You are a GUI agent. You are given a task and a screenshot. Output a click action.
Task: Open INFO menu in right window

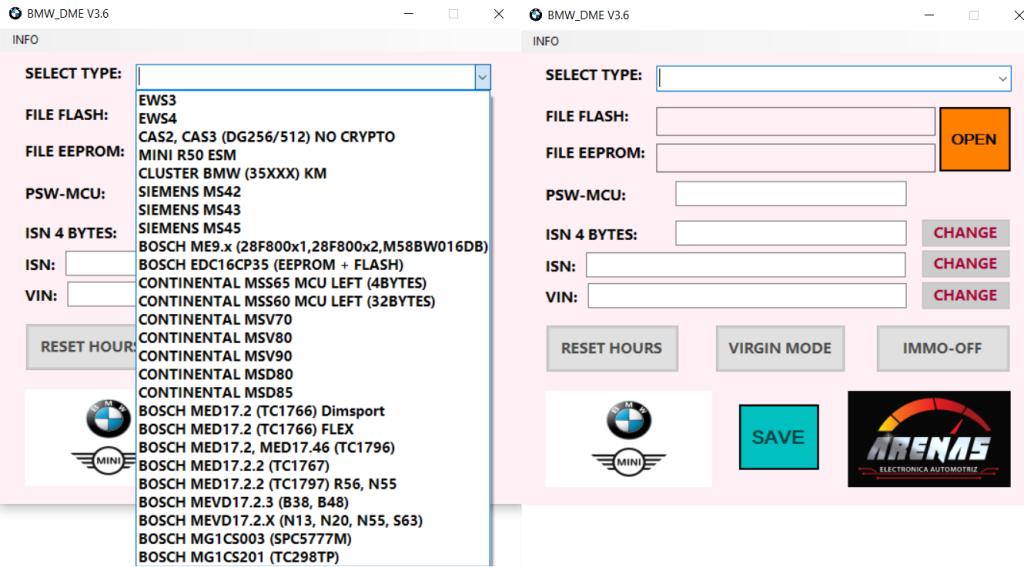pyautogui.click(x=545, y=41)
